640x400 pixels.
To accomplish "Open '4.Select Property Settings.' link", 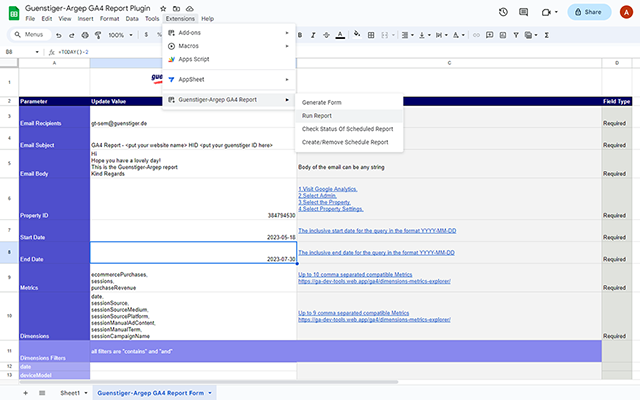I will pos(331,209).
